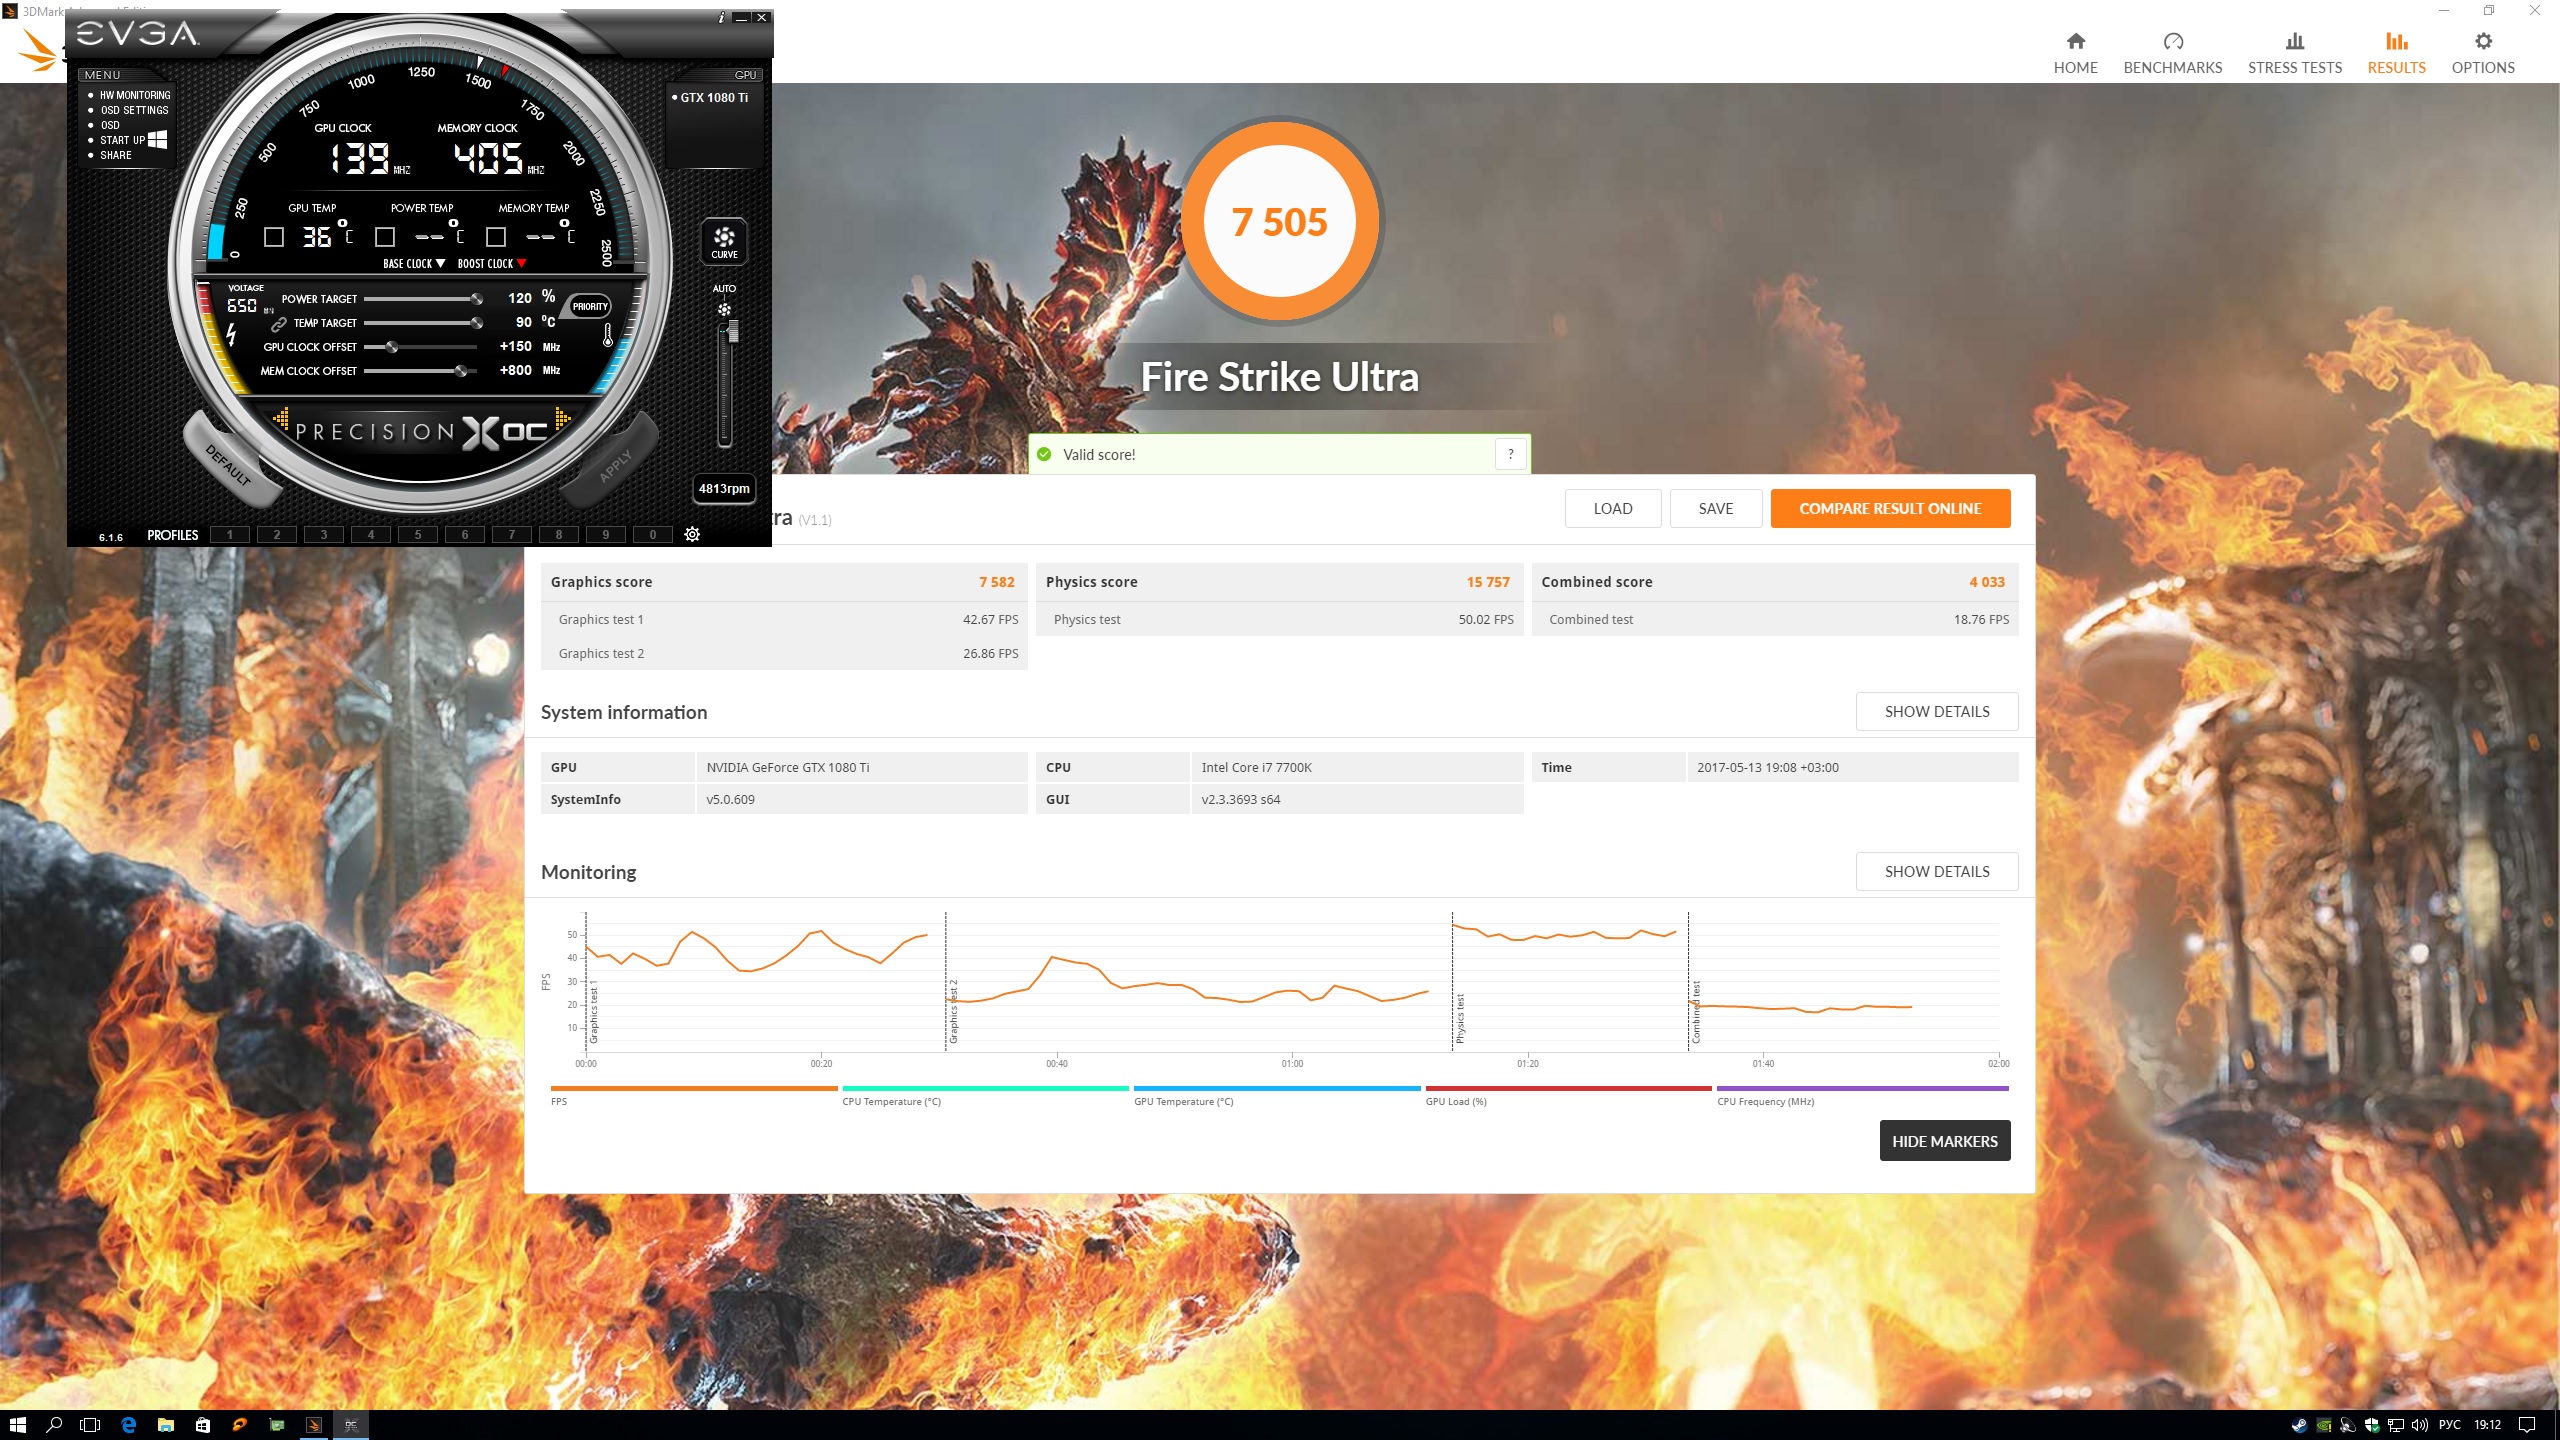2560x1440 pixels.
Task: Open the OPTIONS gear in 3DMark
Action: [x=2482, y=42]
